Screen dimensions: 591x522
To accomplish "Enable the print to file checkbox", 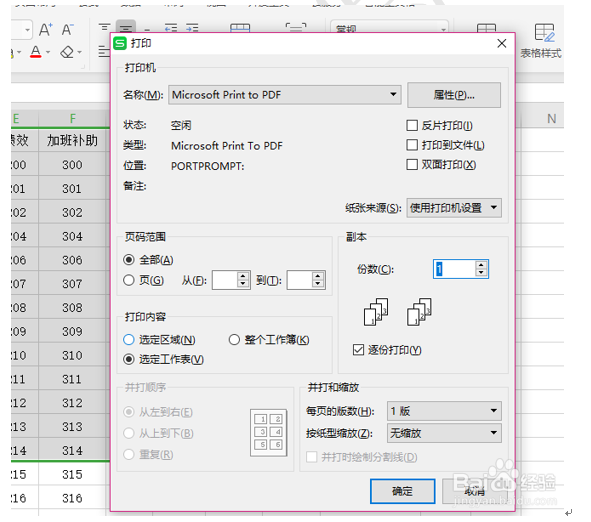I will pos(412,145).
